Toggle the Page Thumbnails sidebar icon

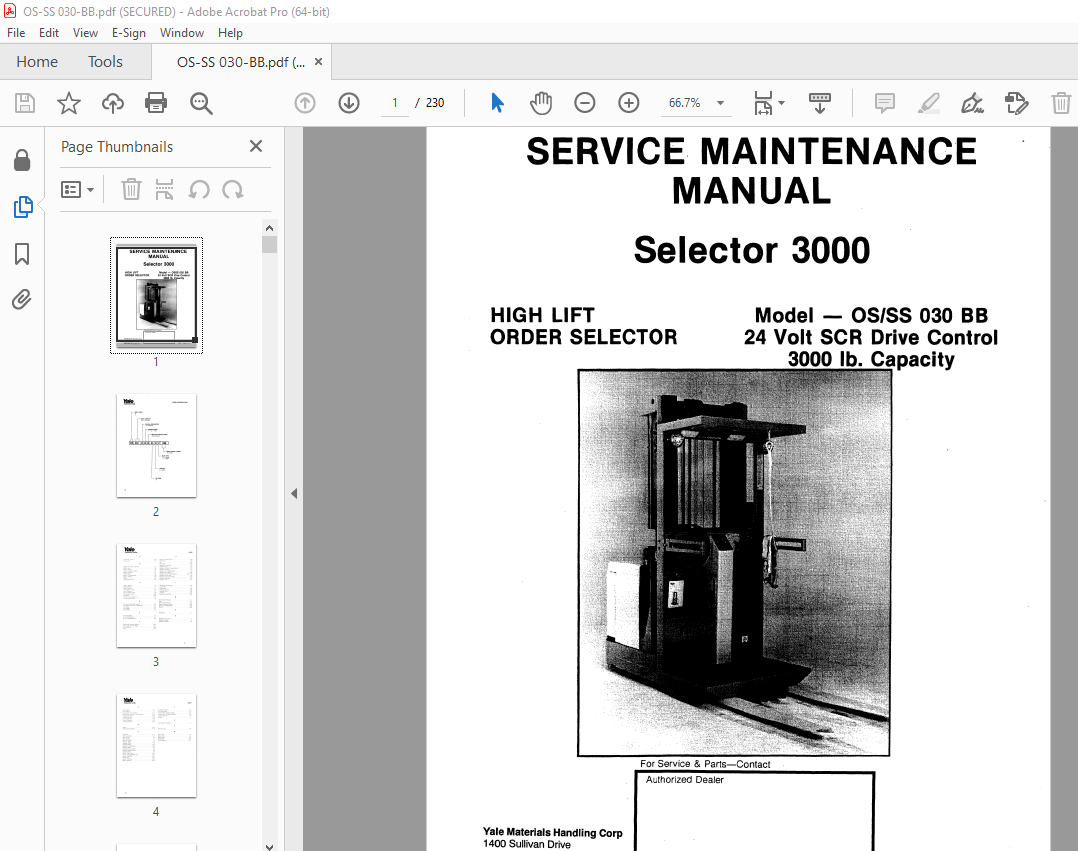tap(23, 207)
